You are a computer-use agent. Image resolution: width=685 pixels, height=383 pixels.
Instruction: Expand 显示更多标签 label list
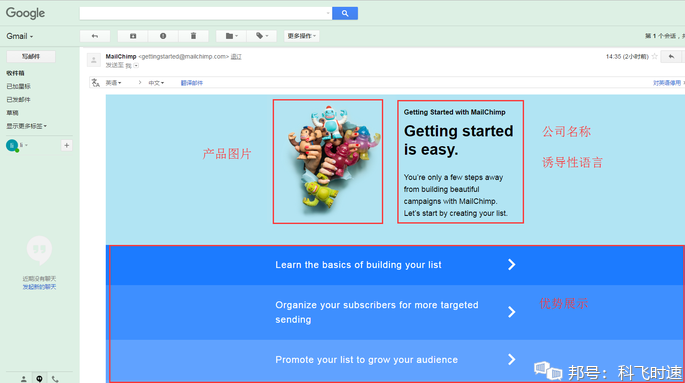26,126
